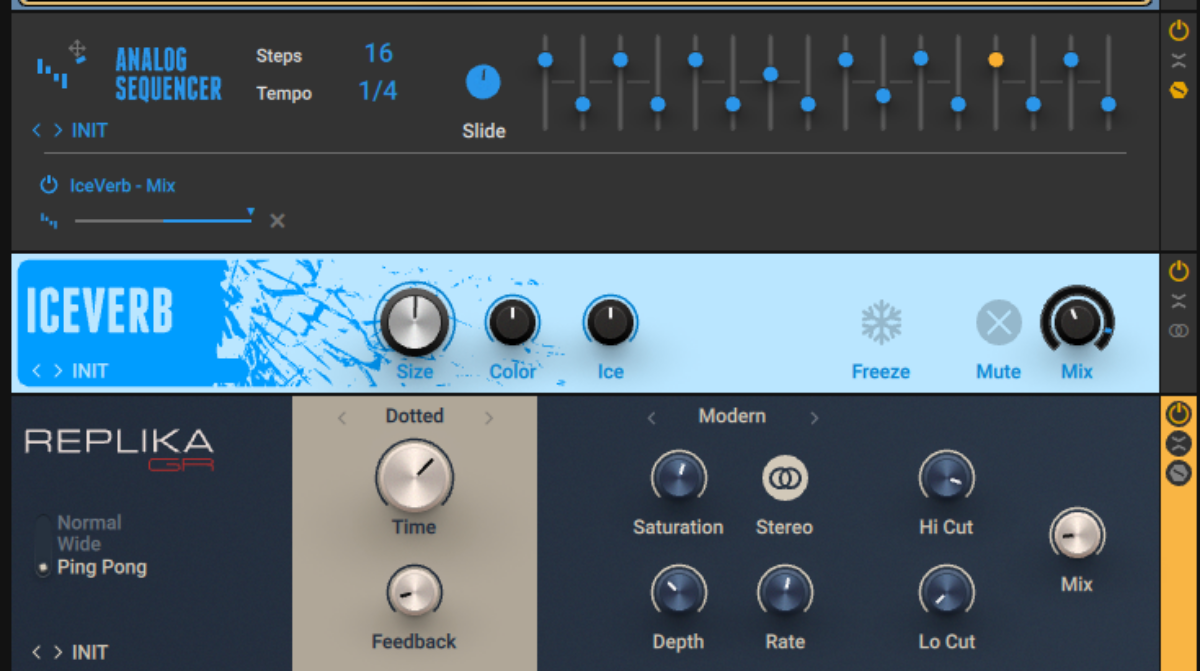1200x671 pixels.
Task: Click the Replika Mix knob
Action: 1077,535
